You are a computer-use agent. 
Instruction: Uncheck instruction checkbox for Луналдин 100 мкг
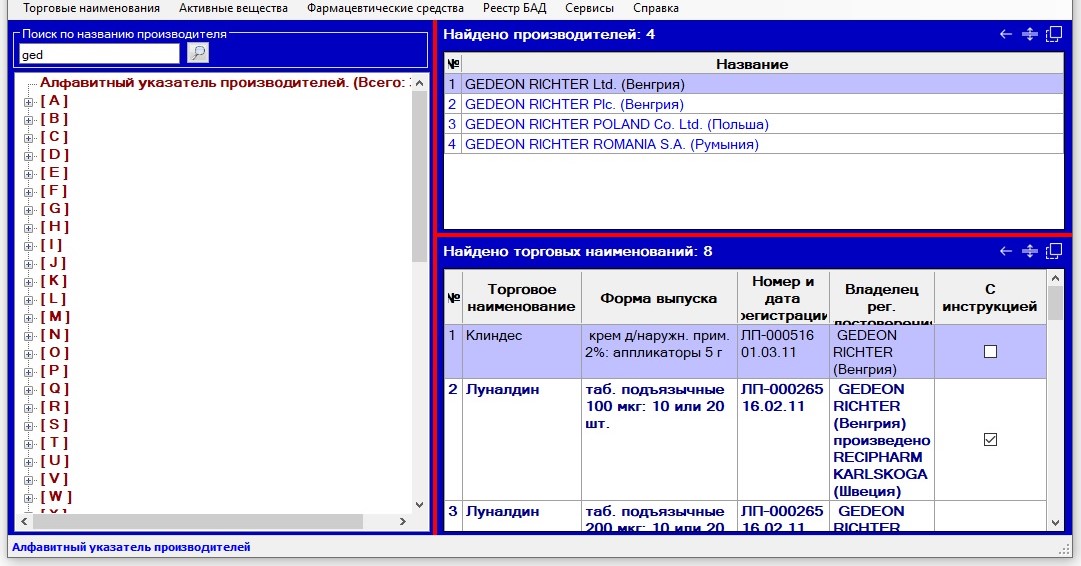click(x=990, y=440)
